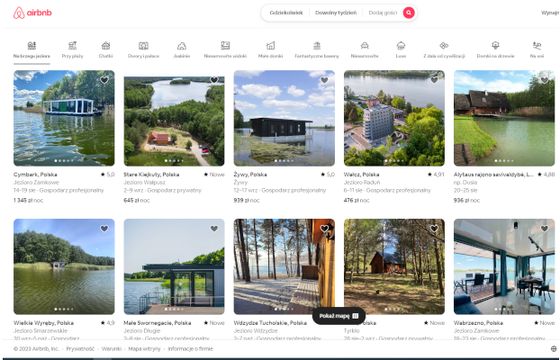Image resolution: width=560 pixels, height=360 pixels.
Task: Select the Przy plaży category icon
Action: pos(72,45)
